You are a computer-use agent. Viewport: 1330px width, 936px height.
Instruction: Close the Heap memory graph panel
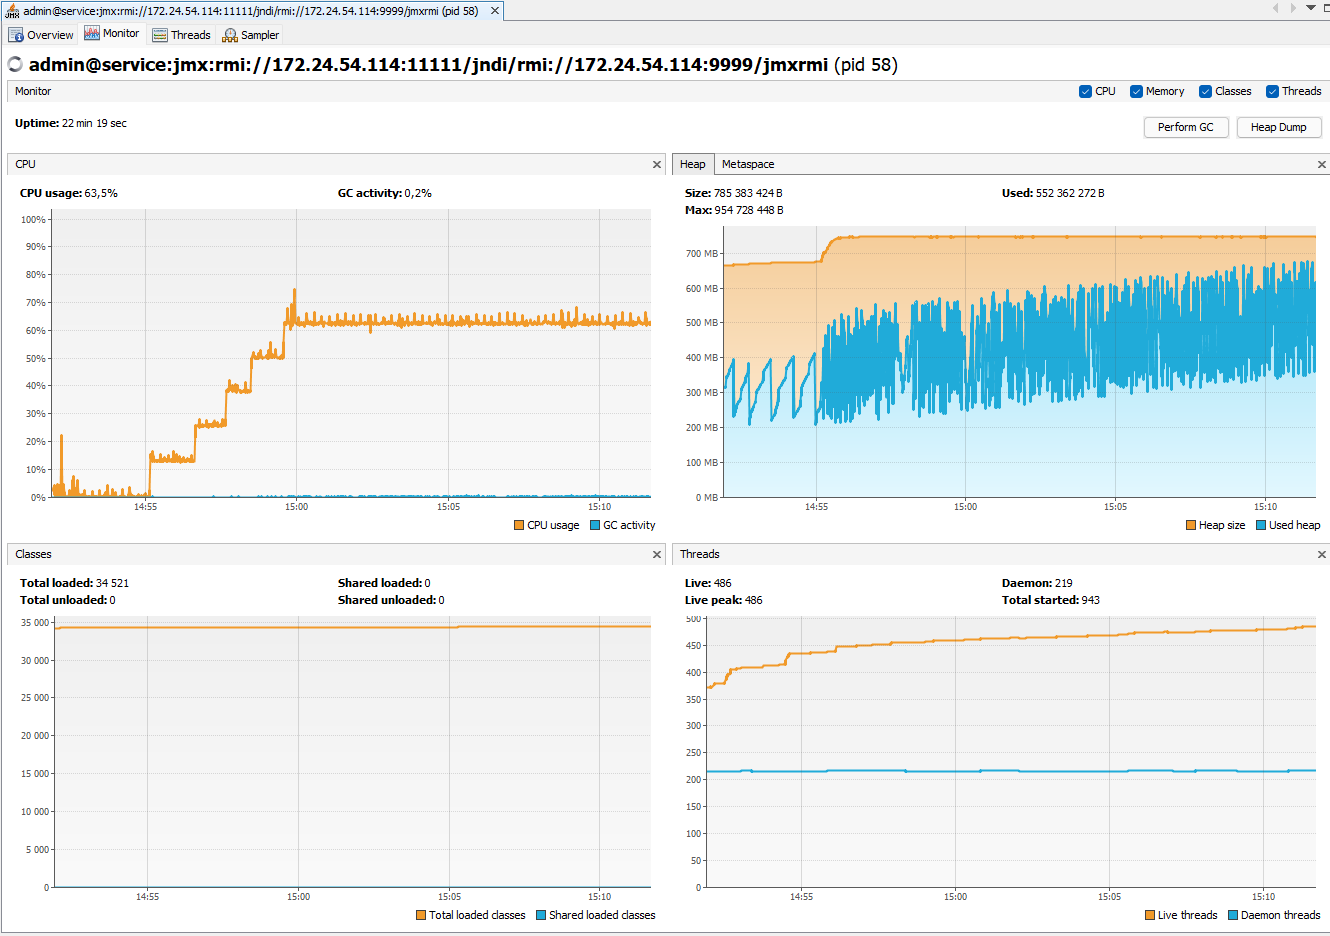1321,165
